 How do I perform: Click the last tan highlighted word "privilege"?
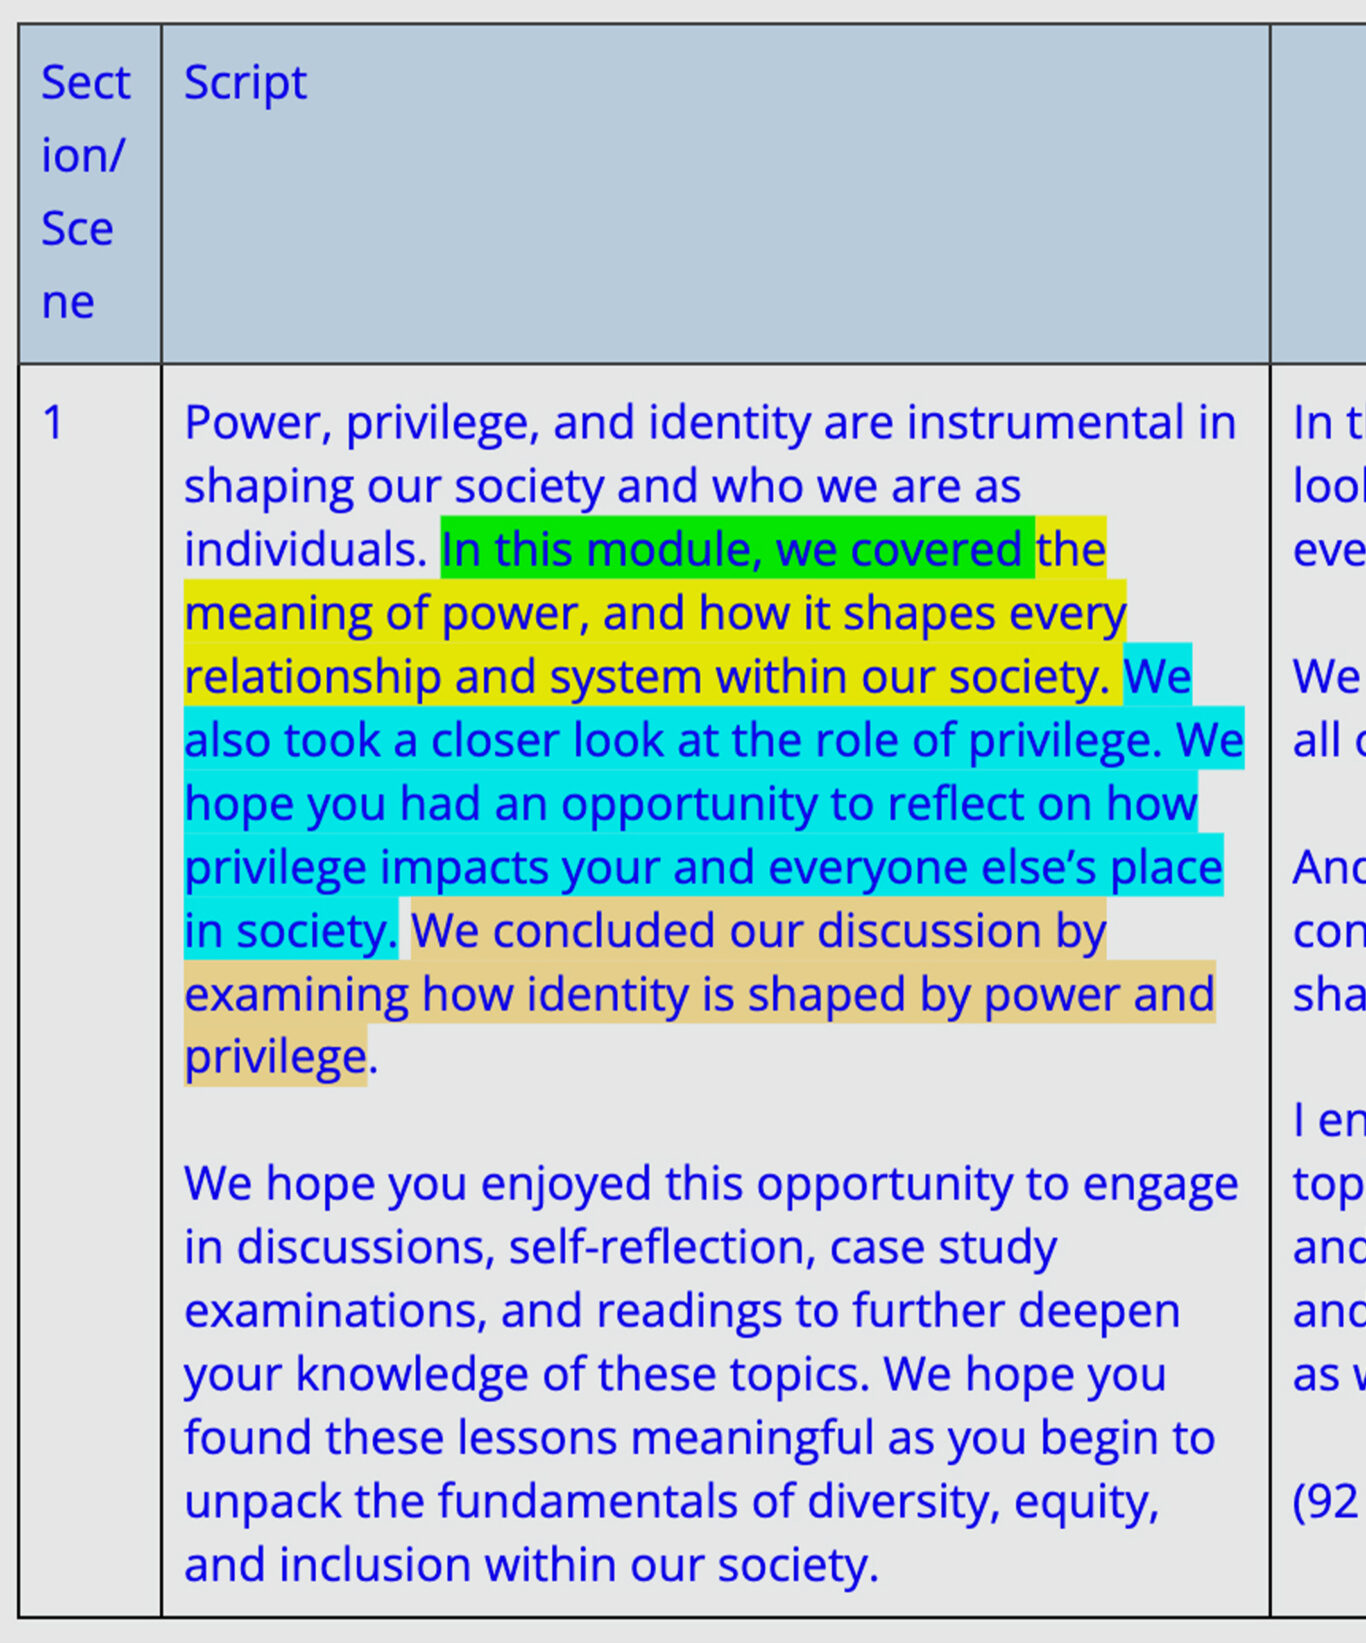point(276,1057)
